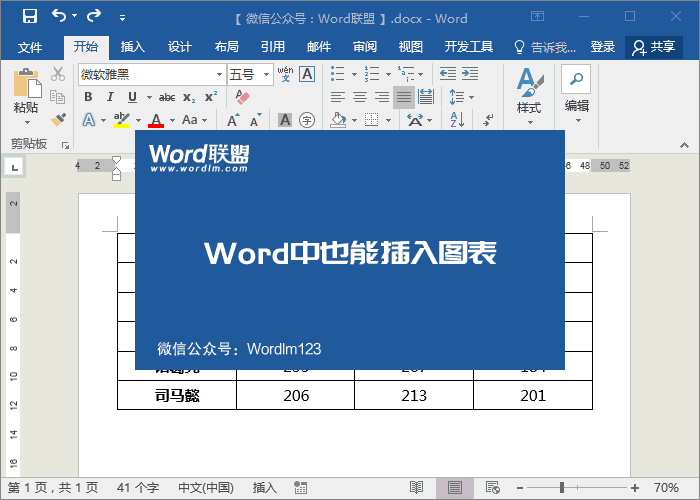Toggle superscript formatting
700x500 pixels.
point(211,96)
